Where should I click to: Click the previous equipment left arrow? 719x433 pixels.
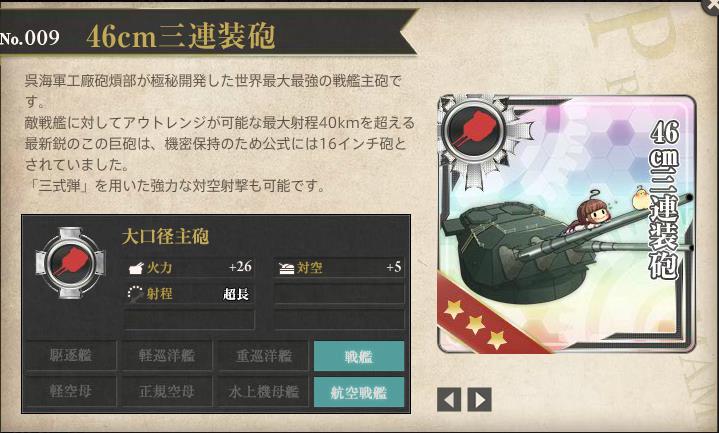(449, 400)
